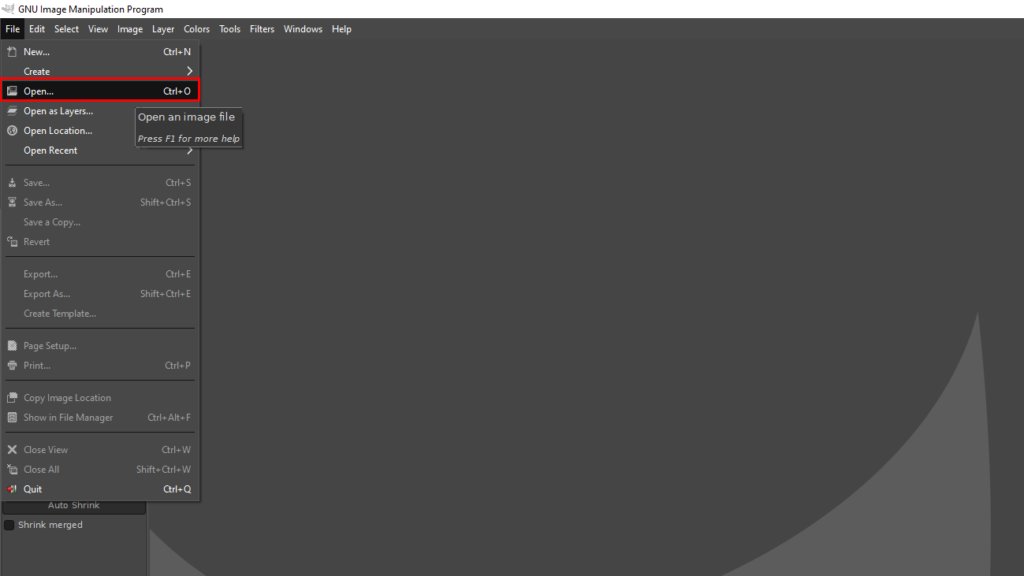The image size is (1024, 576).
Task: Choose Print... in the File menu
Action: click(x=100, y=365)
